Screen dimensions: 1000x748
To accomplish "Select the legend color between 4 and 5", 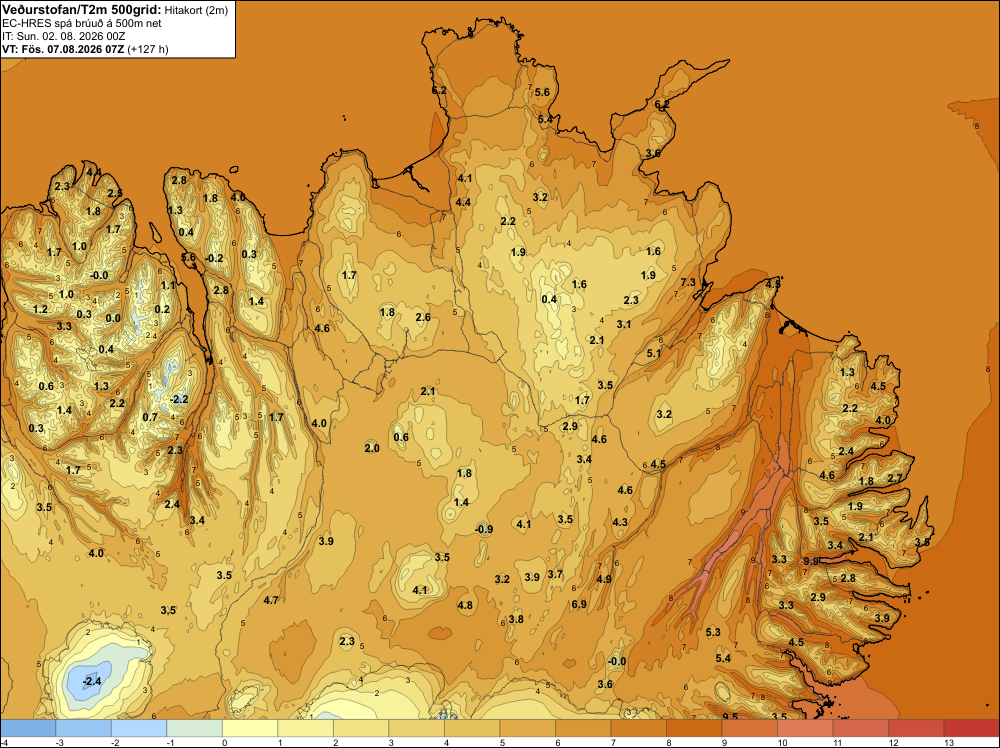I will point(472,728).
